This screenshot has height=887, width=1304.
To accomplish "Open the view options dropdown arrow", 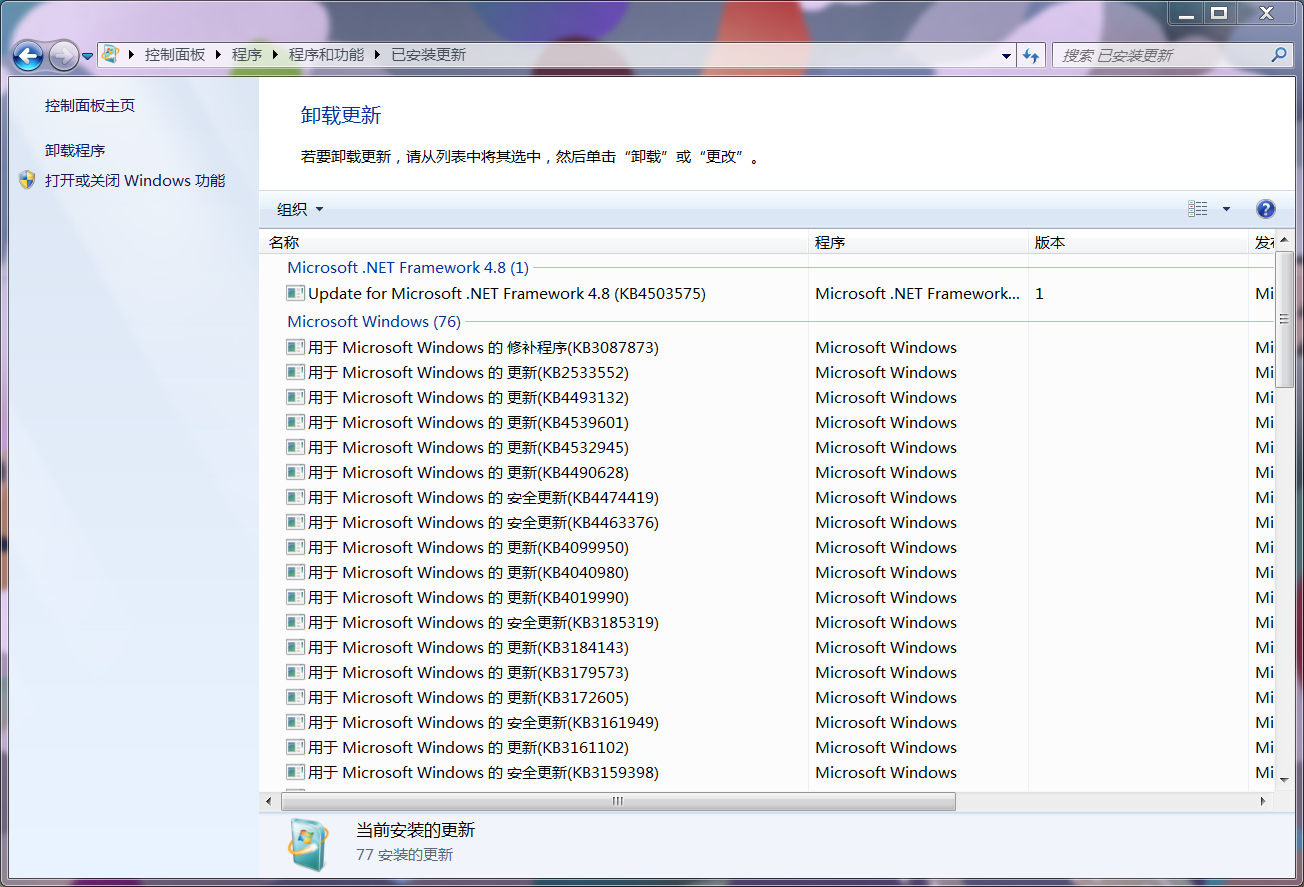I will 1226,209.
